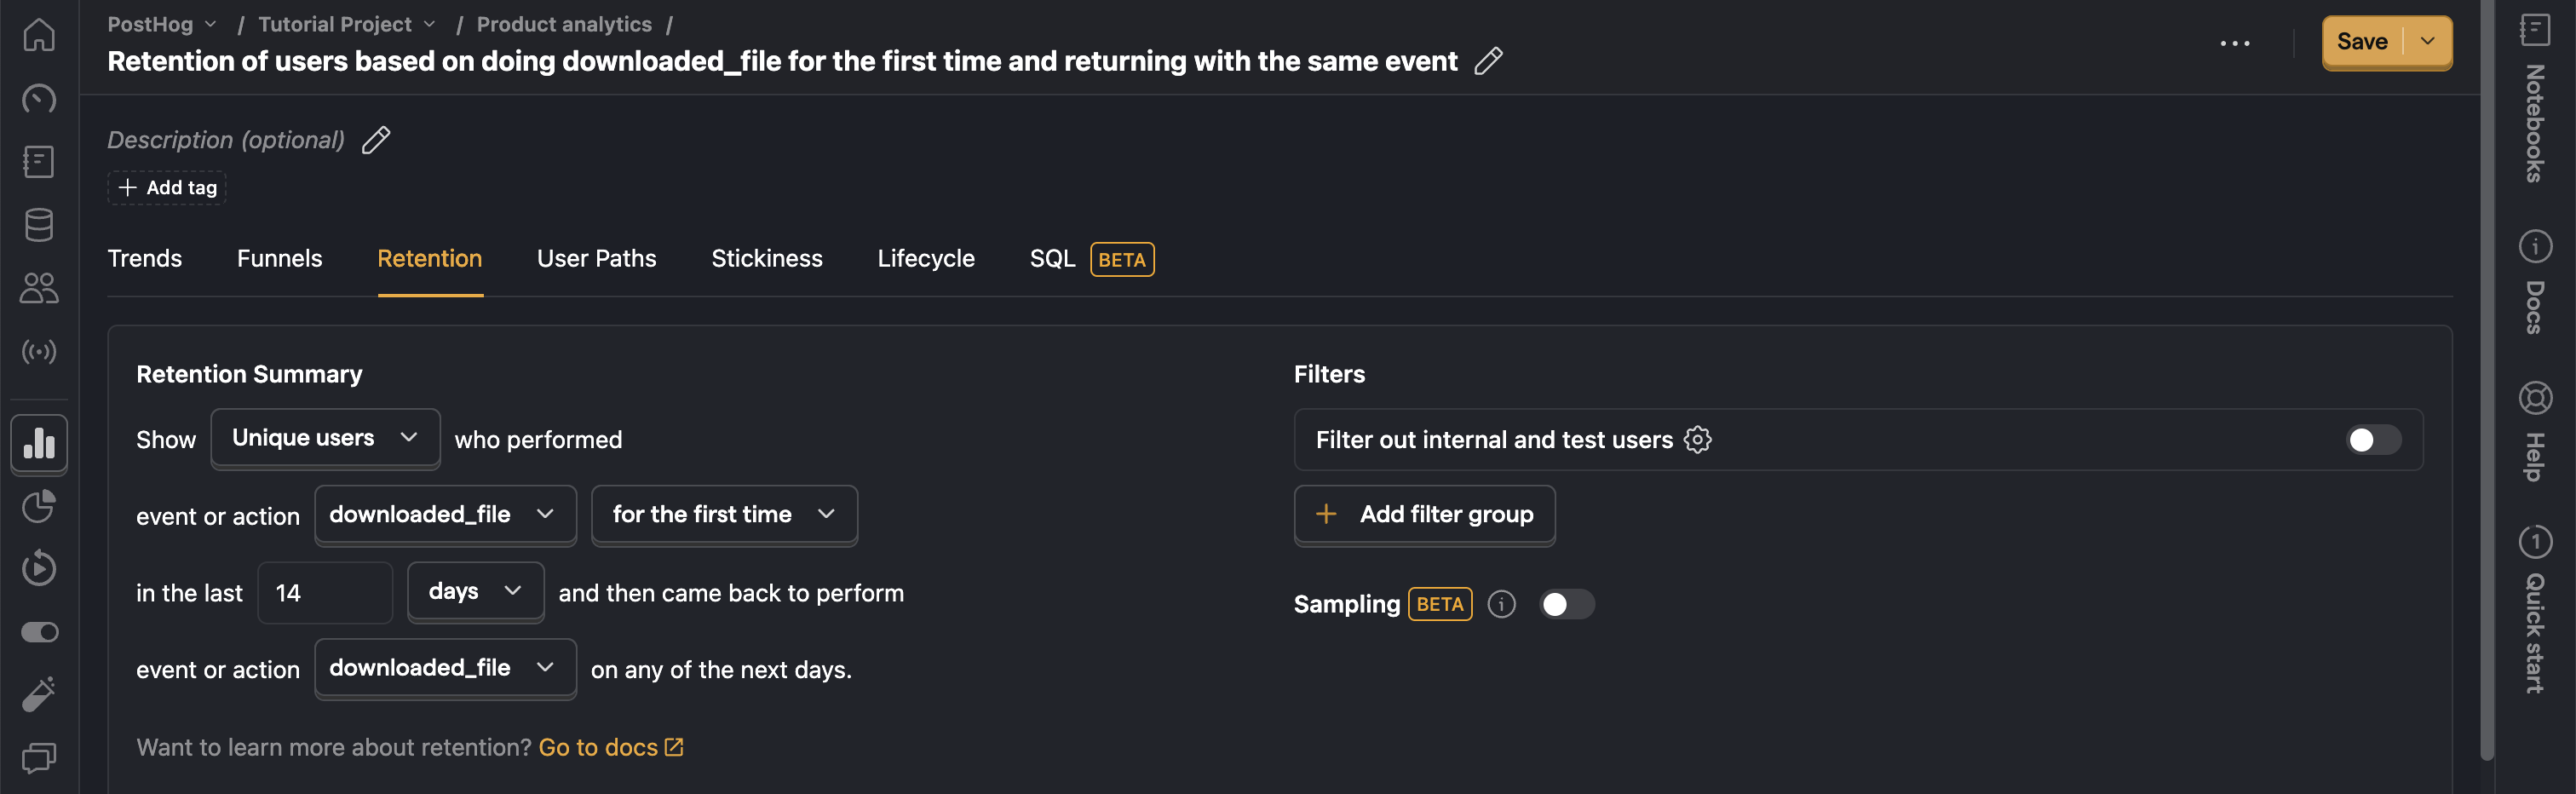This screenshot has width=2576, height=794.
Task: Toggle filter out internal and test users
Action: point(2373,440)
